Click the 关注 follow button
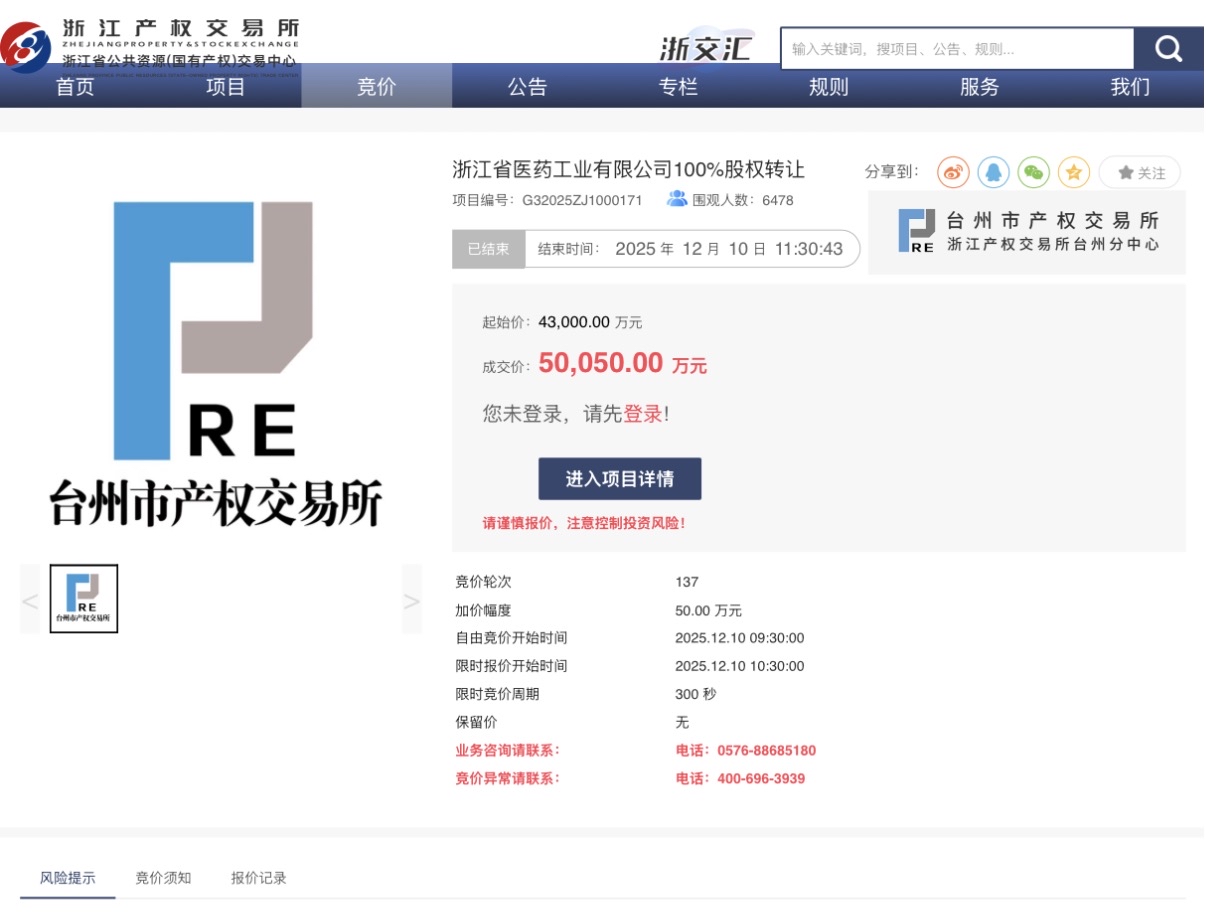Image resolution: width=1206 pixels, height=920 pixels. pos(1139,172)
